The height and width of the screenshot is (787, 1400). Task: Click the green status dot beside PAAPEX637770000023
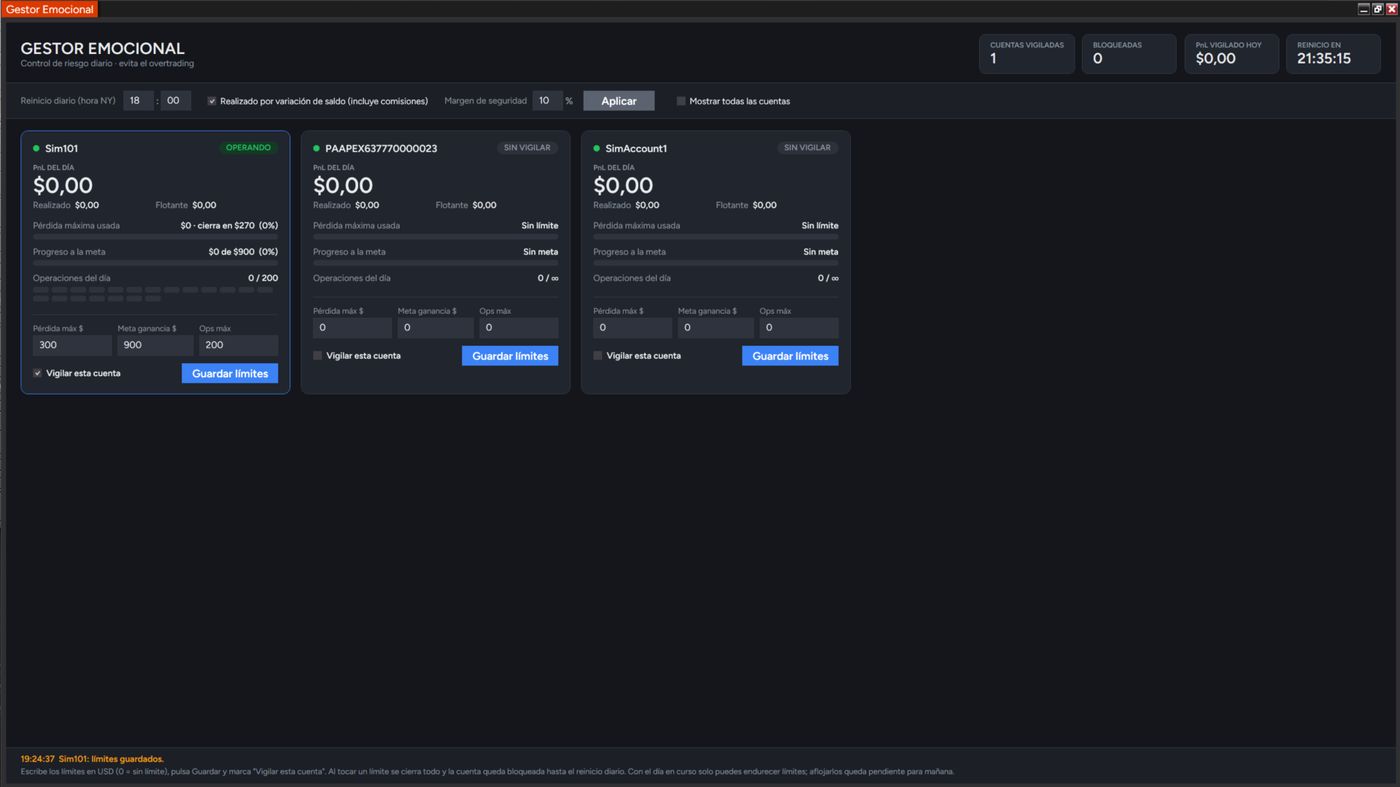click(x=316, y=148)
